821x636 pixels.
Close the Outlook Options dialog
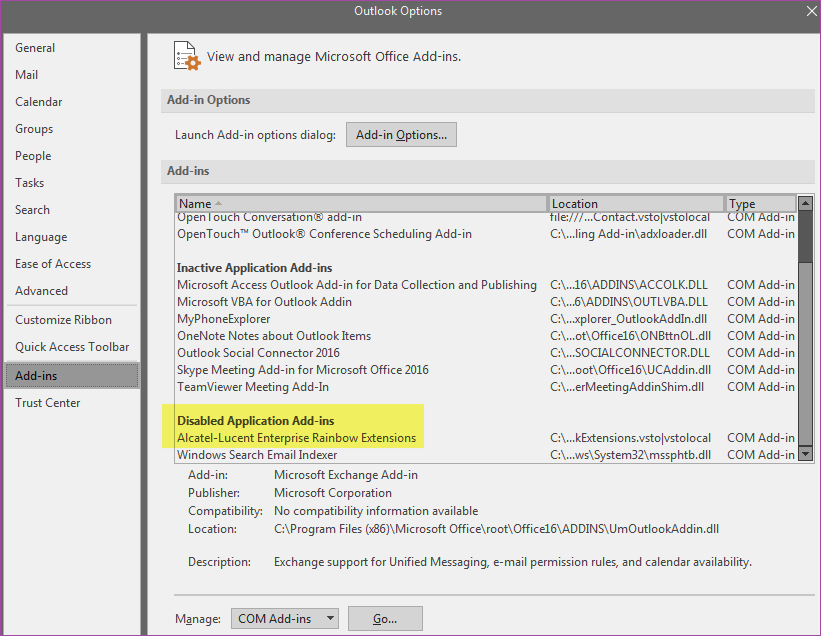click(x=811, y=11)
